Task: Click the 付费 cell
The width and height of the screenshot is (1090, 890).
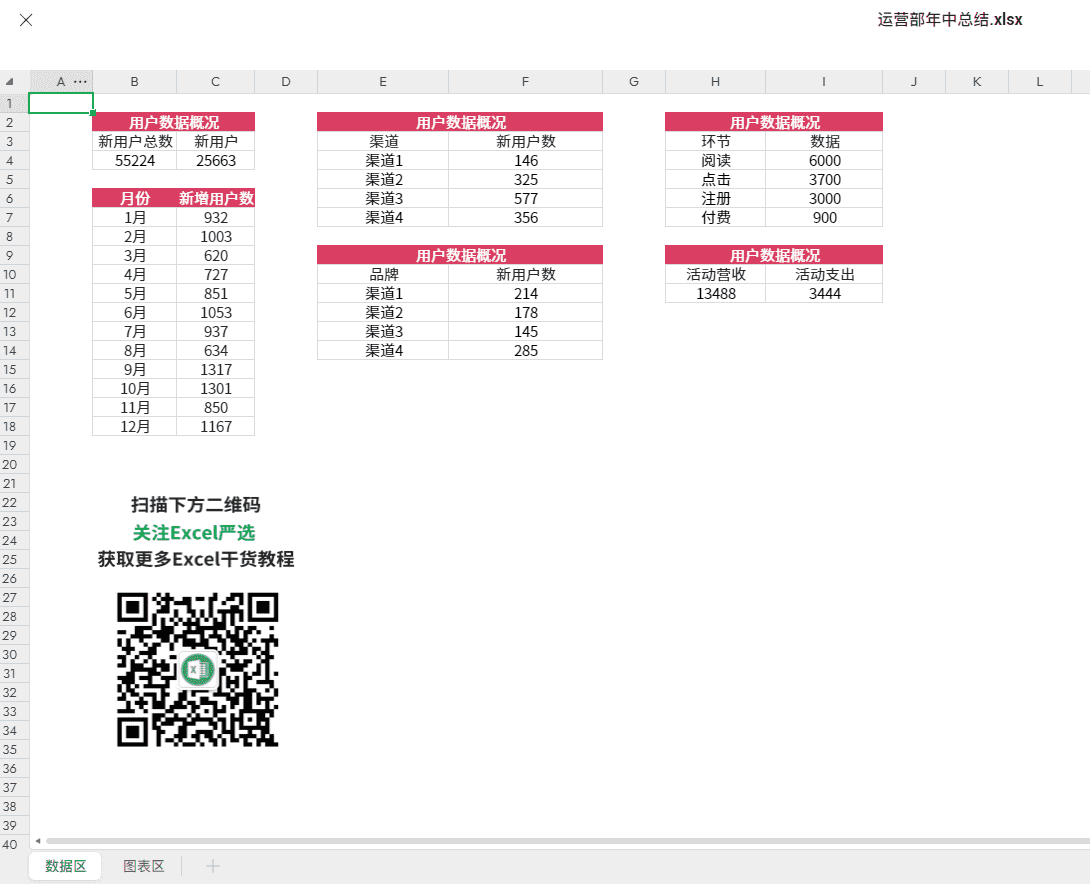Action: pos(715,218)
